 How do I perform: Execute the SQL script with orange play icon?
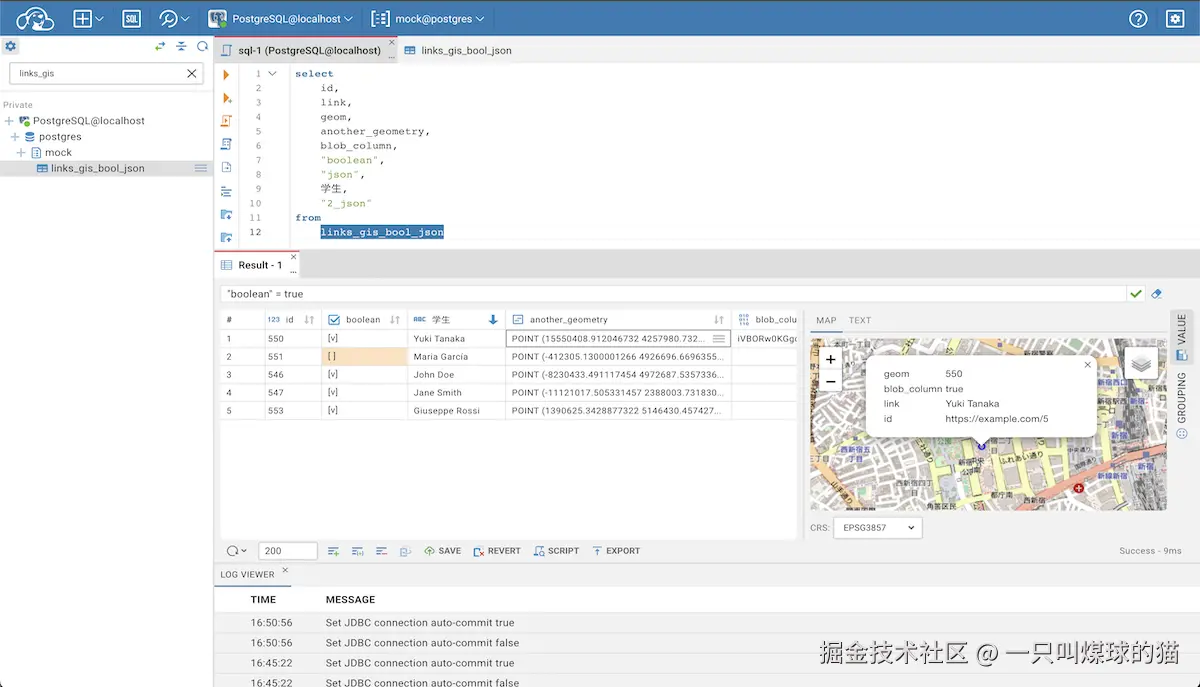tap(226, 75)
